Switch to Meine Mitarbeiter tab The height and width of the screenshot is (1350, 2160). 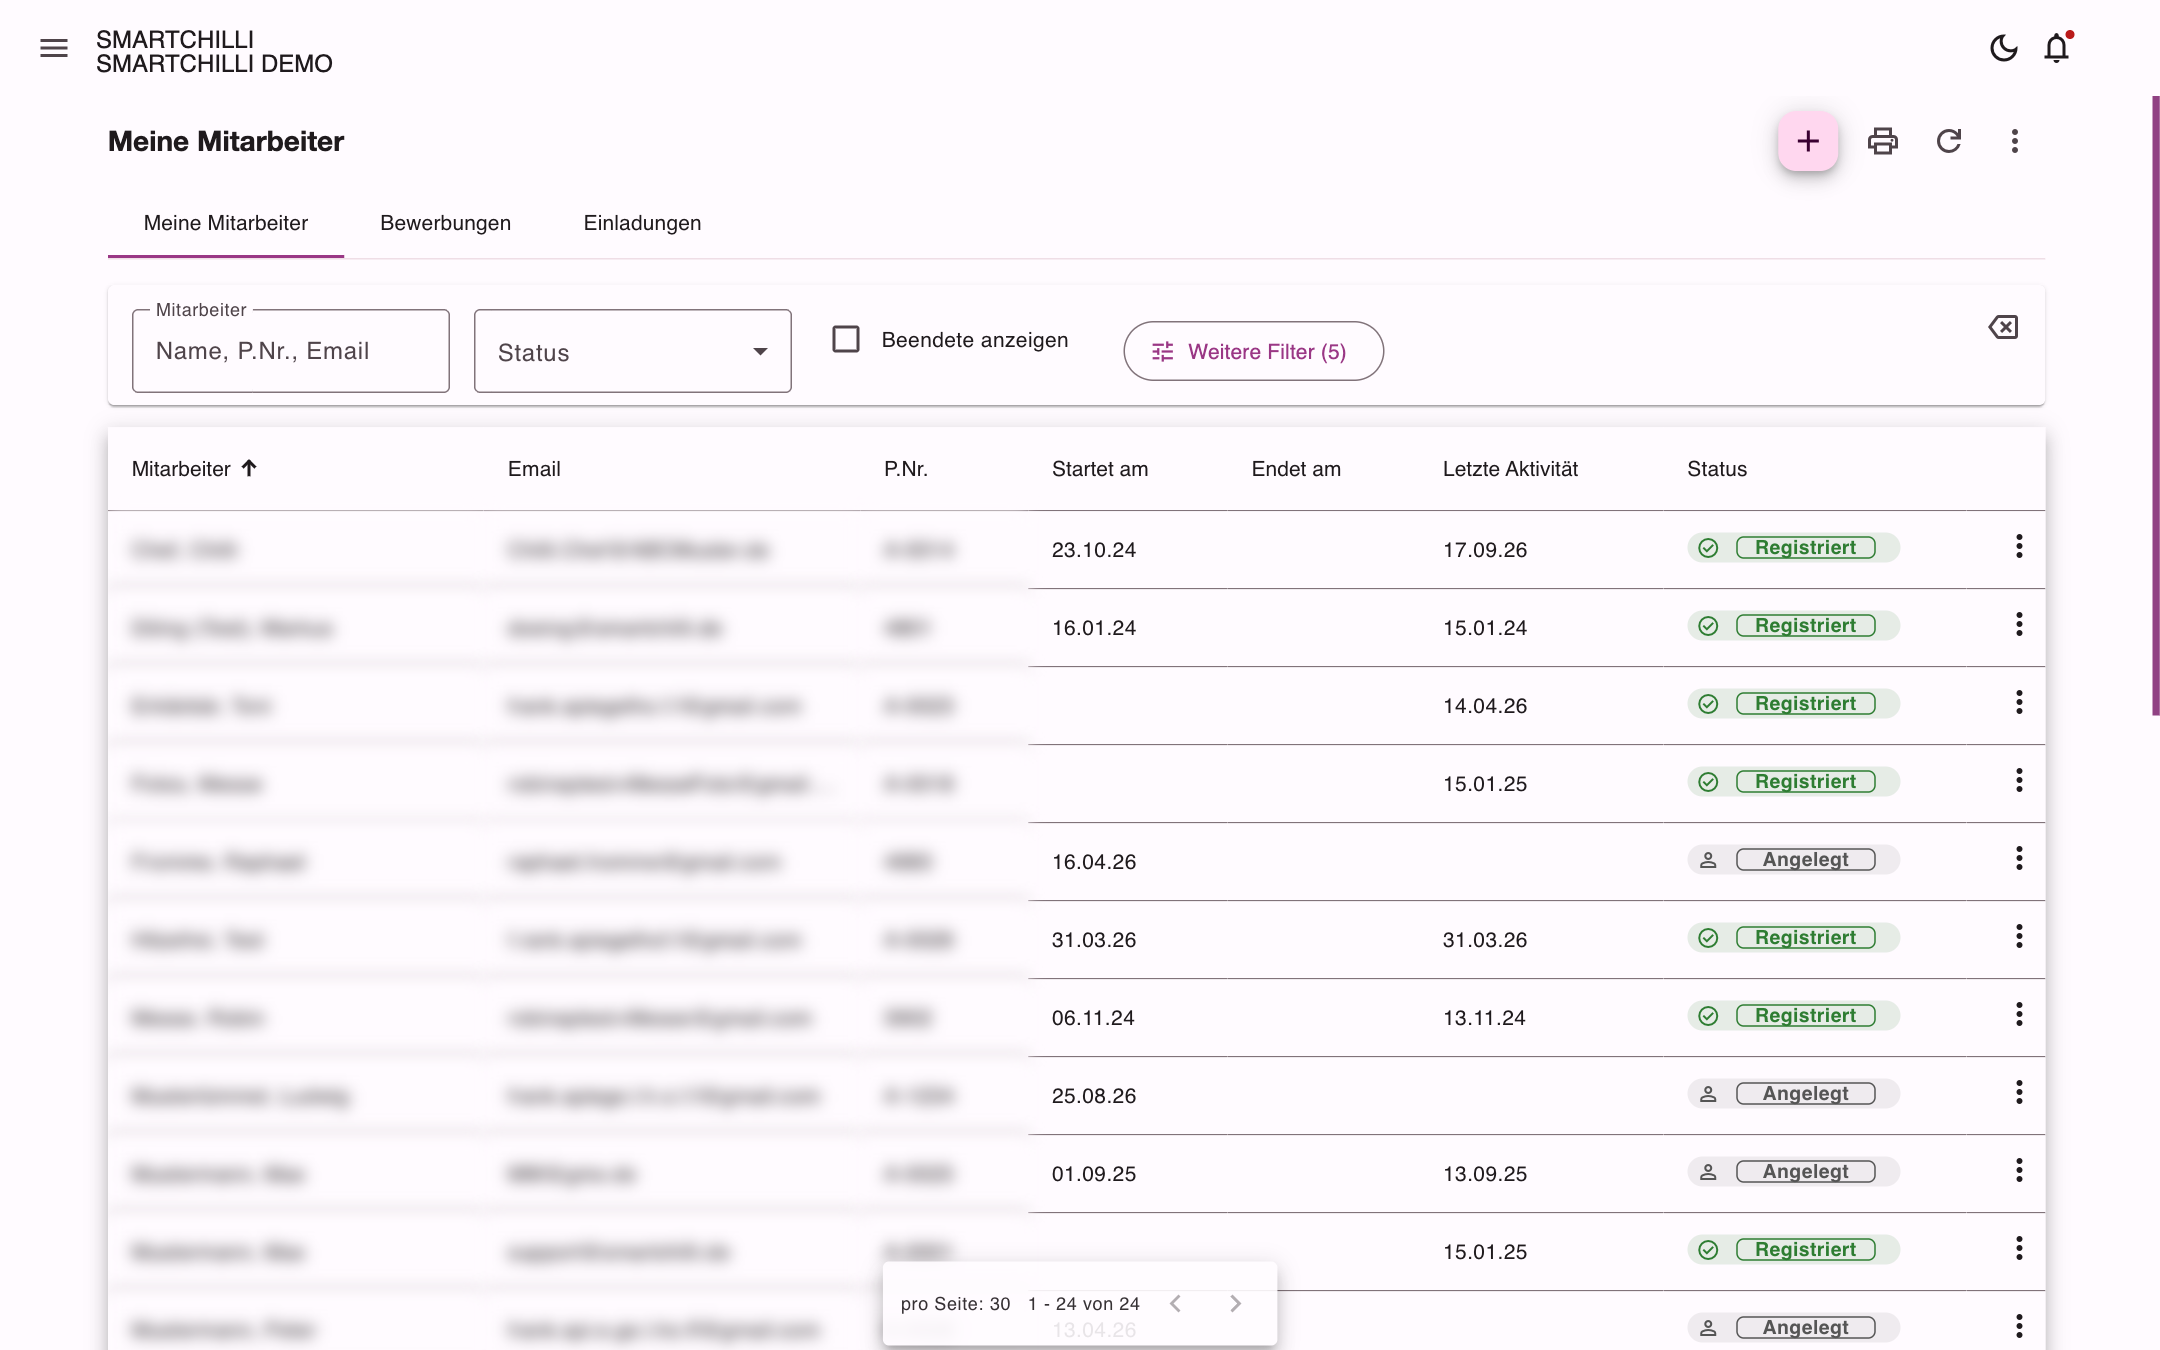[x=226, y=223]
